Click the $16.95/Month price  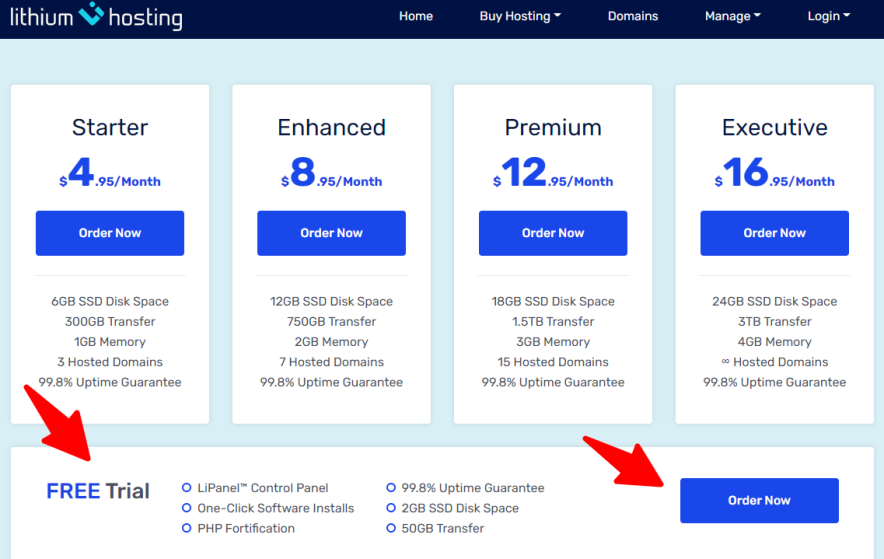coord(775,172)
